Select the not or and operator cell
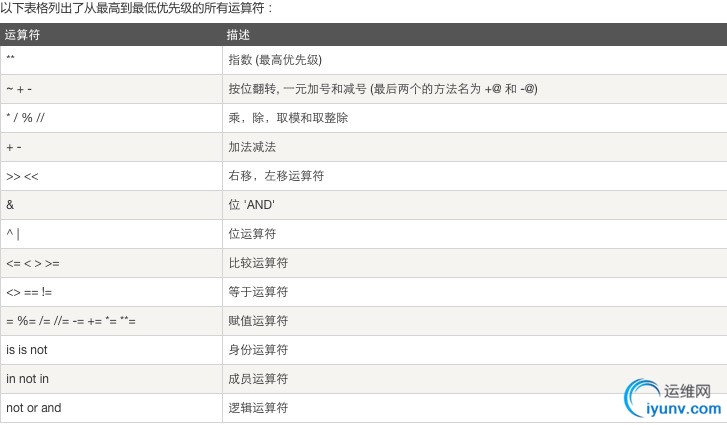Screen dimensions: 727x425 tap(33, 408)
